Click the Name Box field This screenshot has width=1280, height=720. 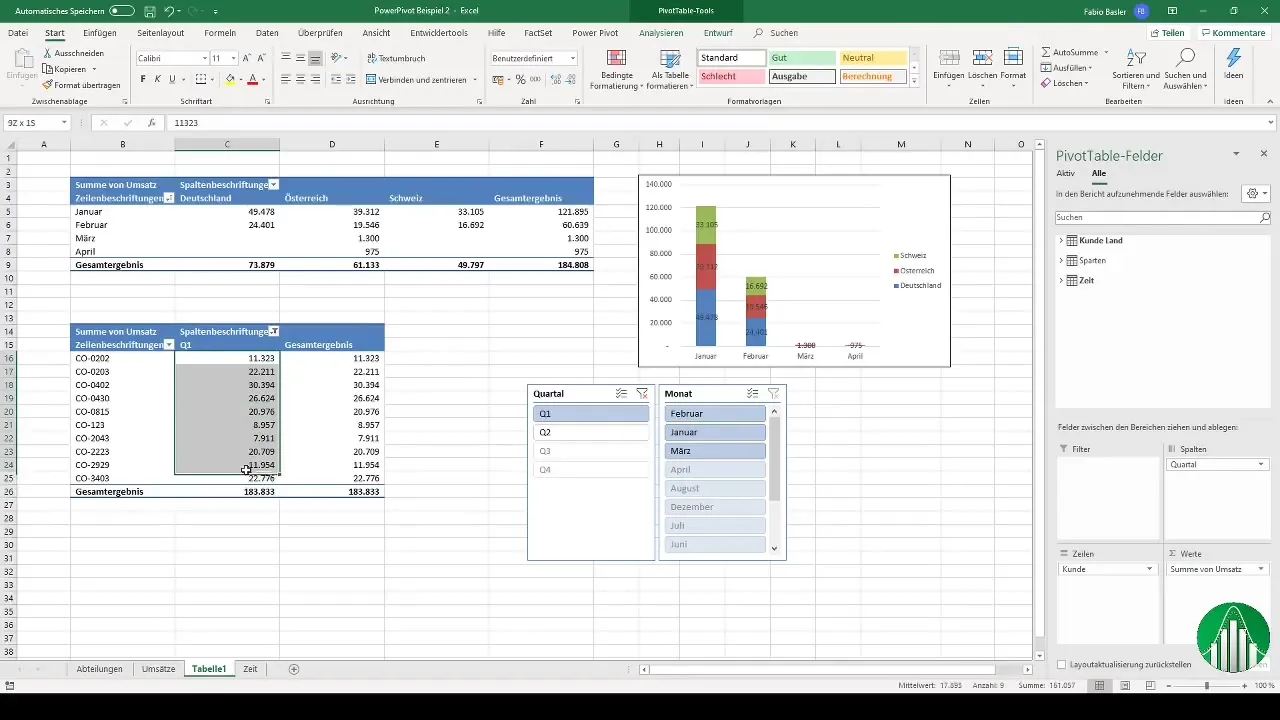pyautogui.click(x=36, y=123)
